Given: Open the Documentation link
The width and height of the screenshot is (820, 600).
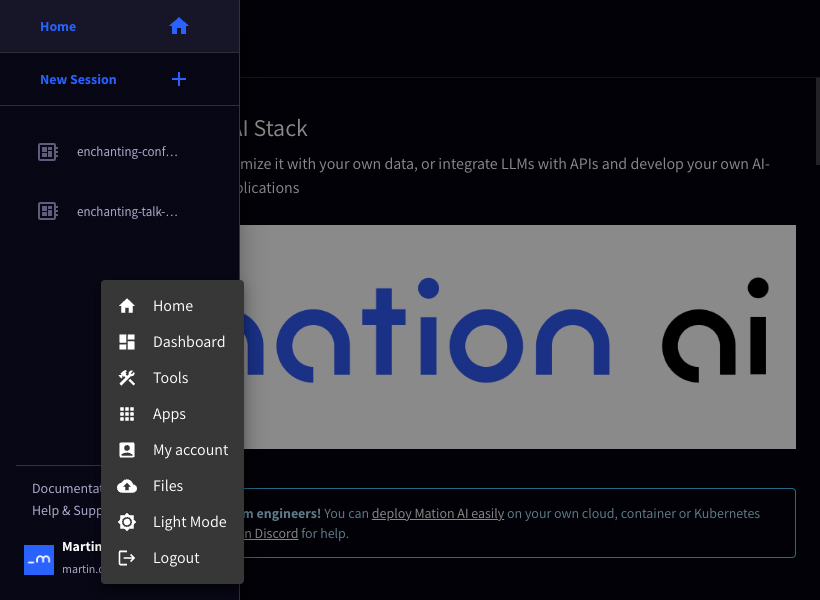Looking at the screenshot, I should tap(66, 489).
